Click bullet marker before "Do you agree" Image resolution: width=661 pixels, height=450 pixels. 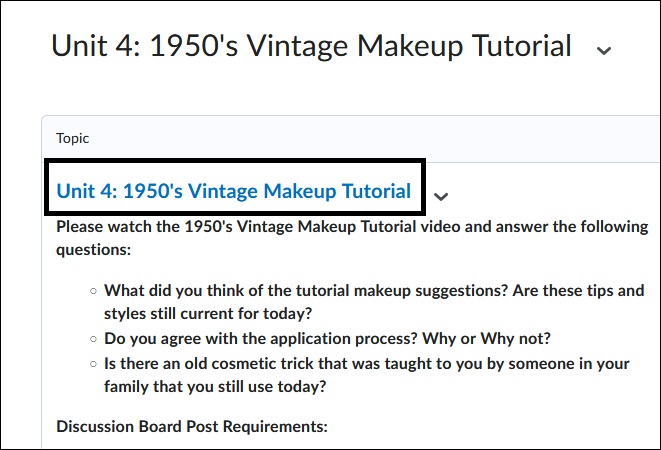coord(93,338)
